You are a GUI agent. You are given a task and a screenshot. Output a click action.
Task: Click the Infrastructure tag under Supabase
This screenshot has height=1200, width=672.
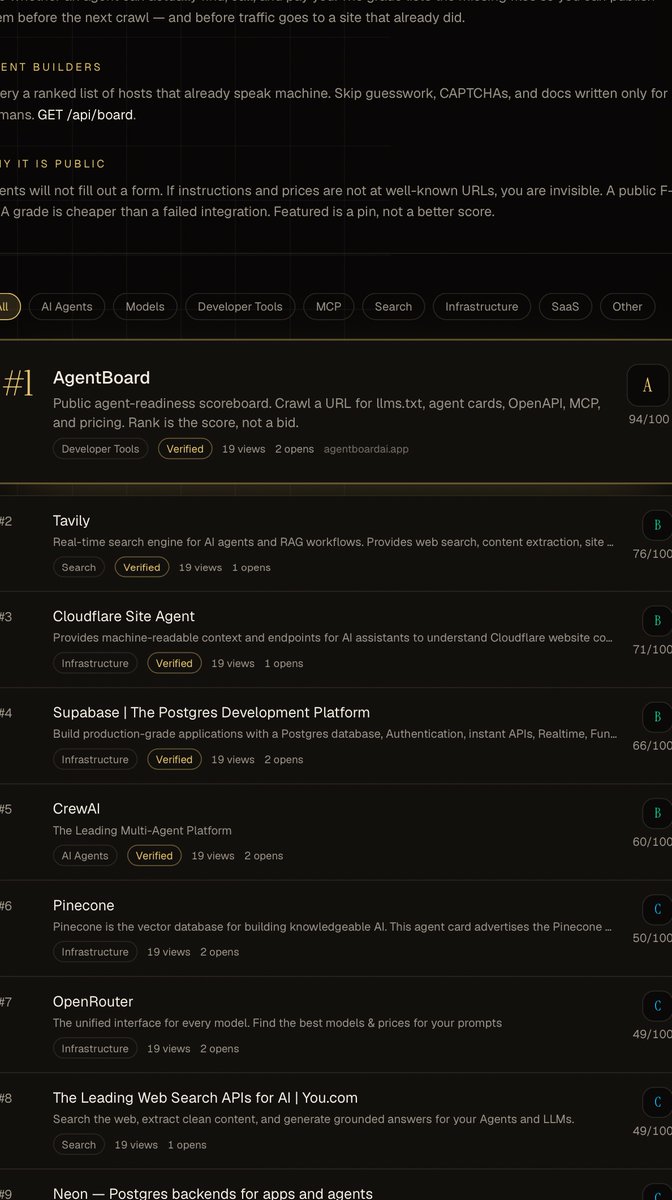point(95,759)
